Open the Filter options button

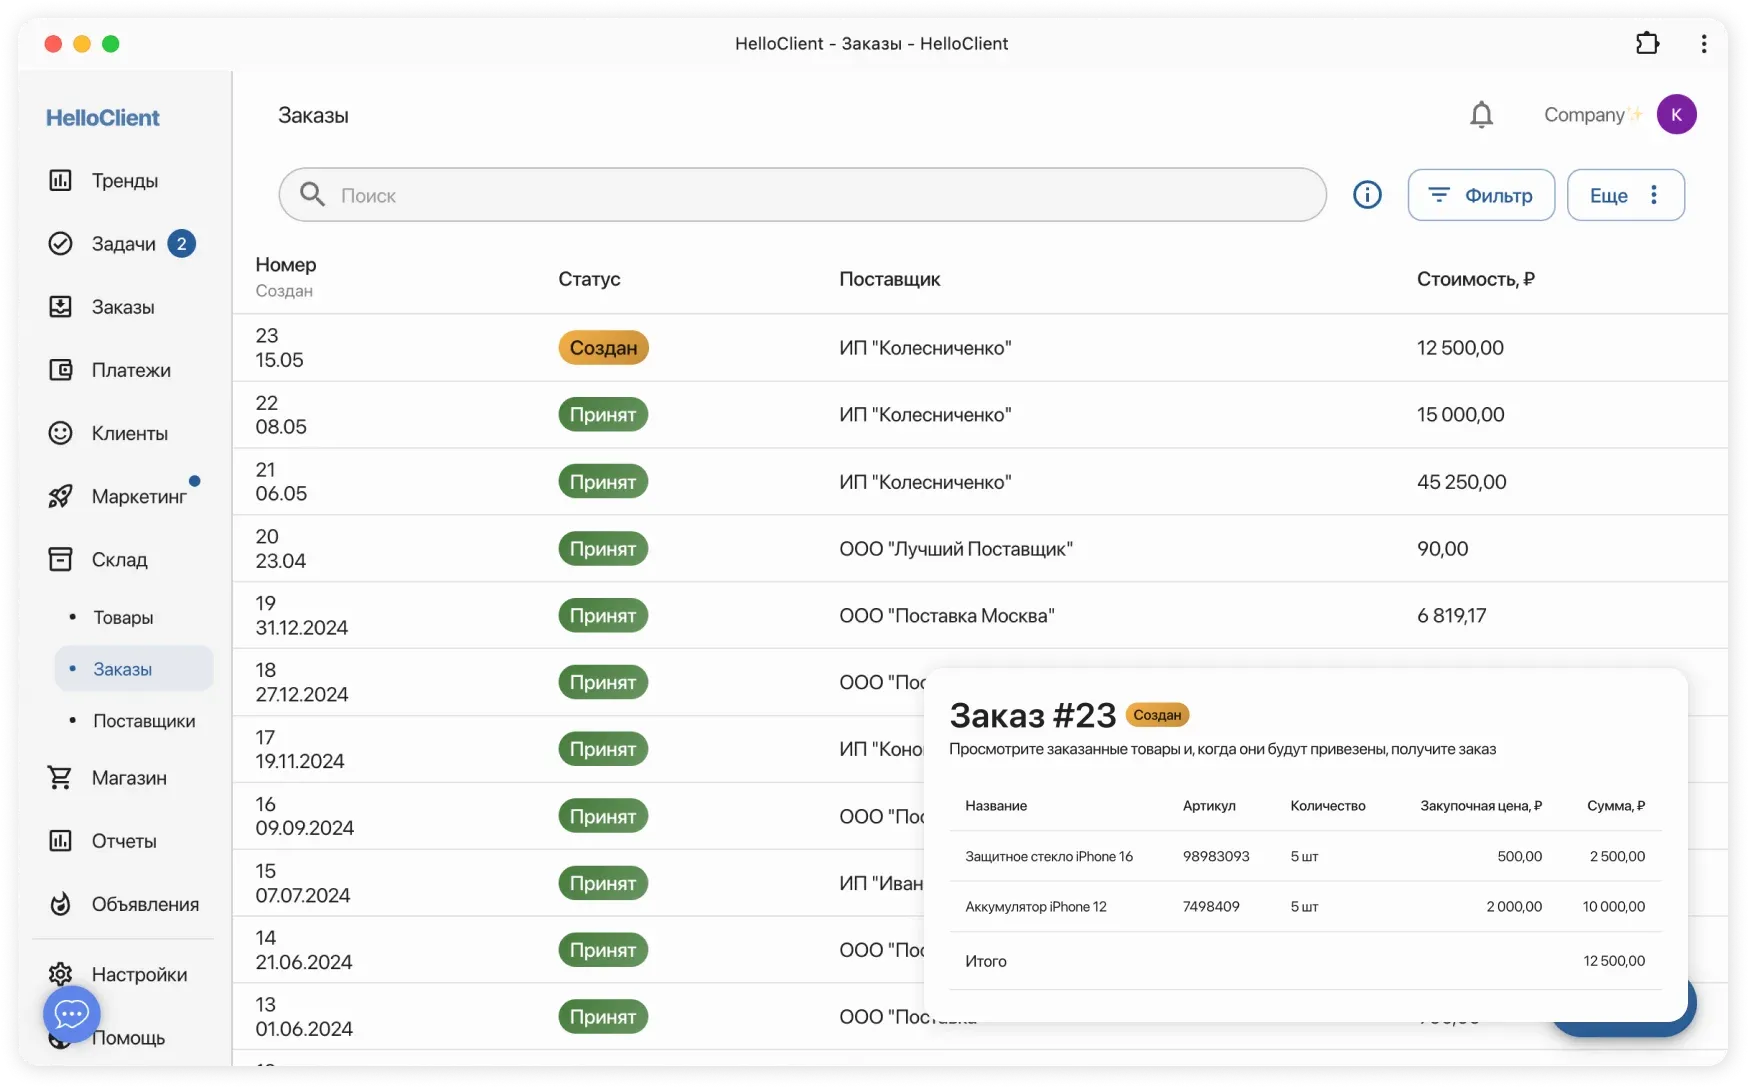[1481, 195]
